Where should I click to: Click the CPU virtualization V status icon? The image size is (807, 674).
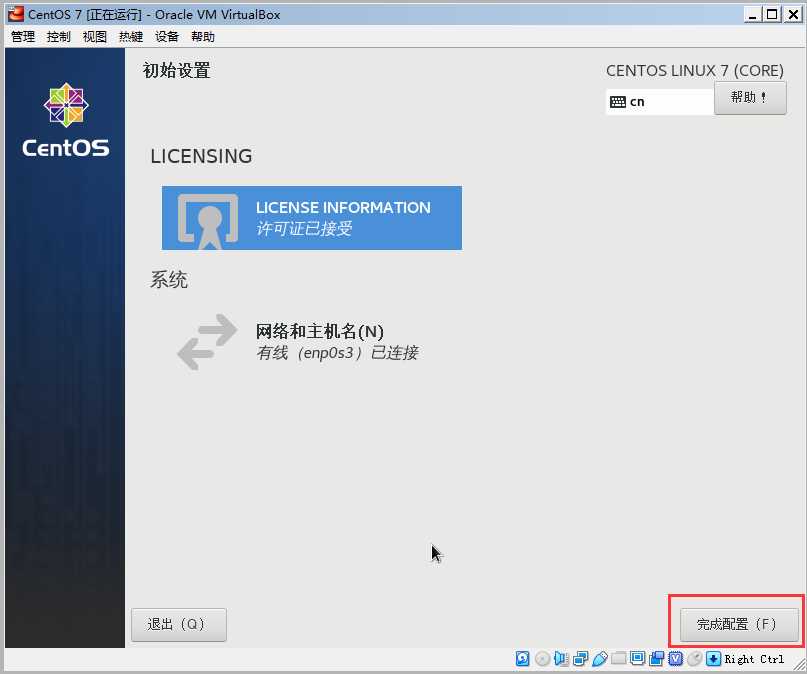tap(675, 659)
